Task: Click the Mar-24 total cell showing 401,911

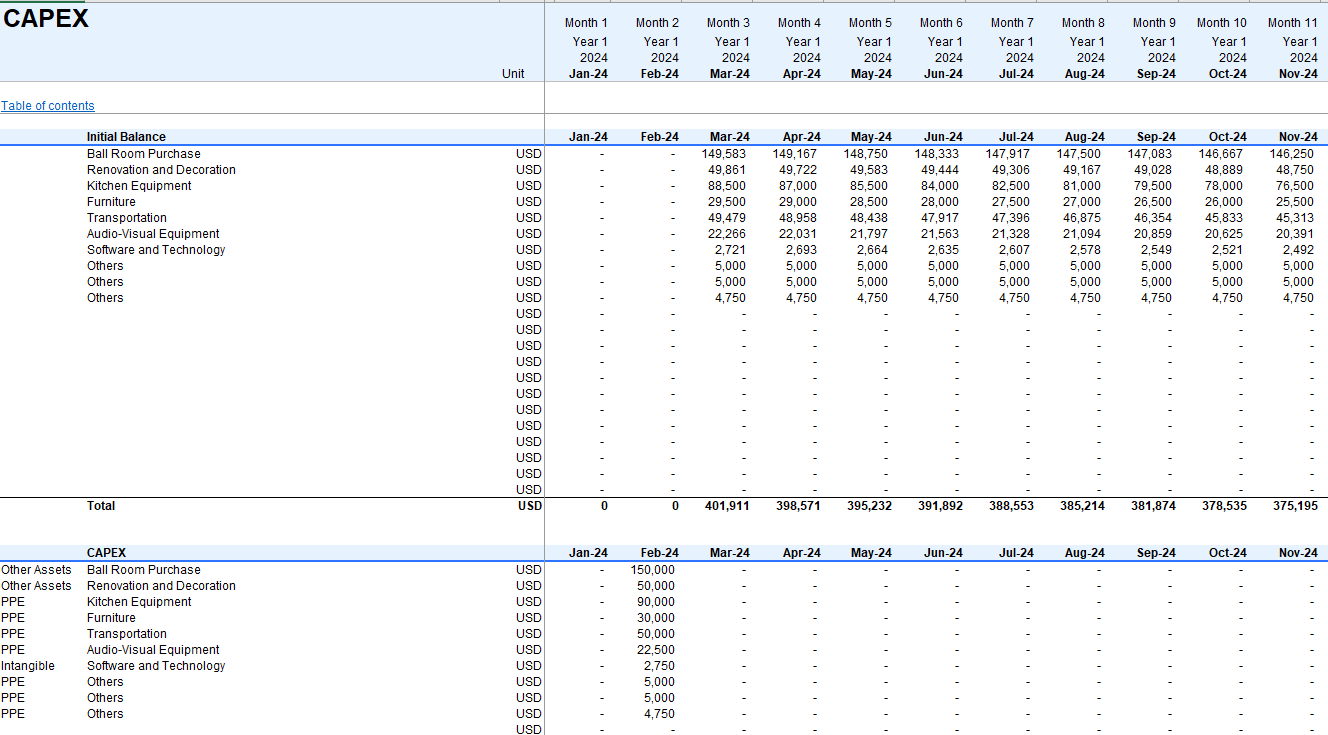Action: point(727,506)
